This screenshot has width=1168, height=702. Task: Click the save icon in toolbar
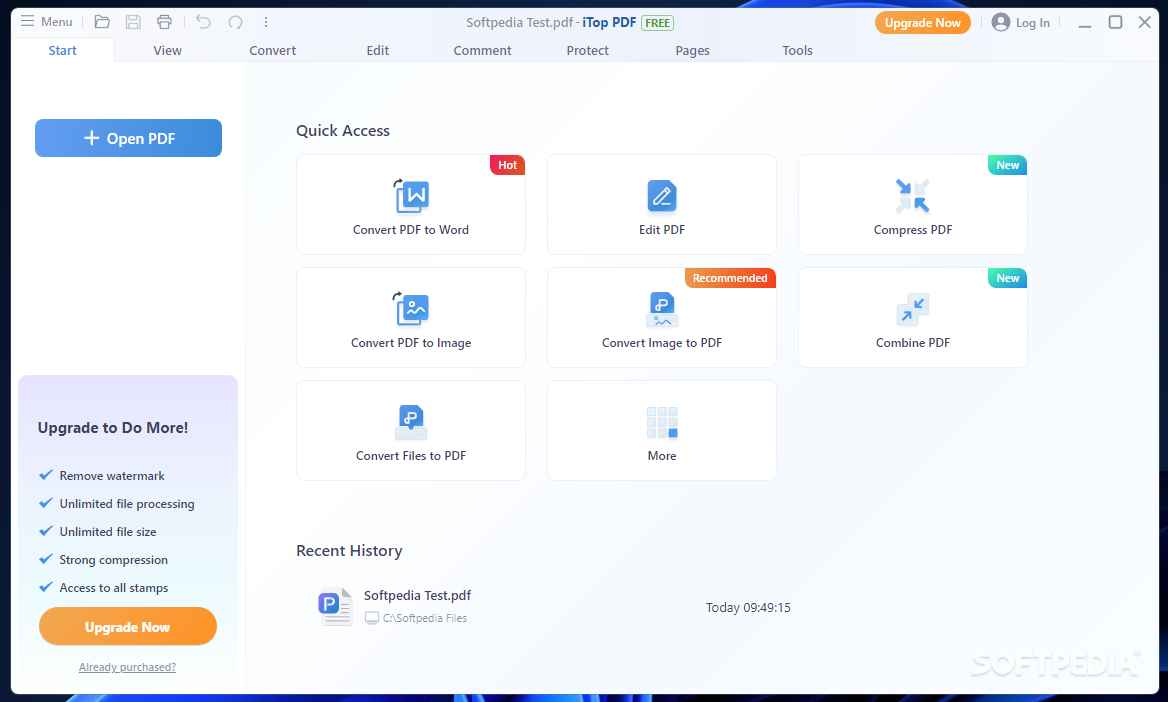133,22
